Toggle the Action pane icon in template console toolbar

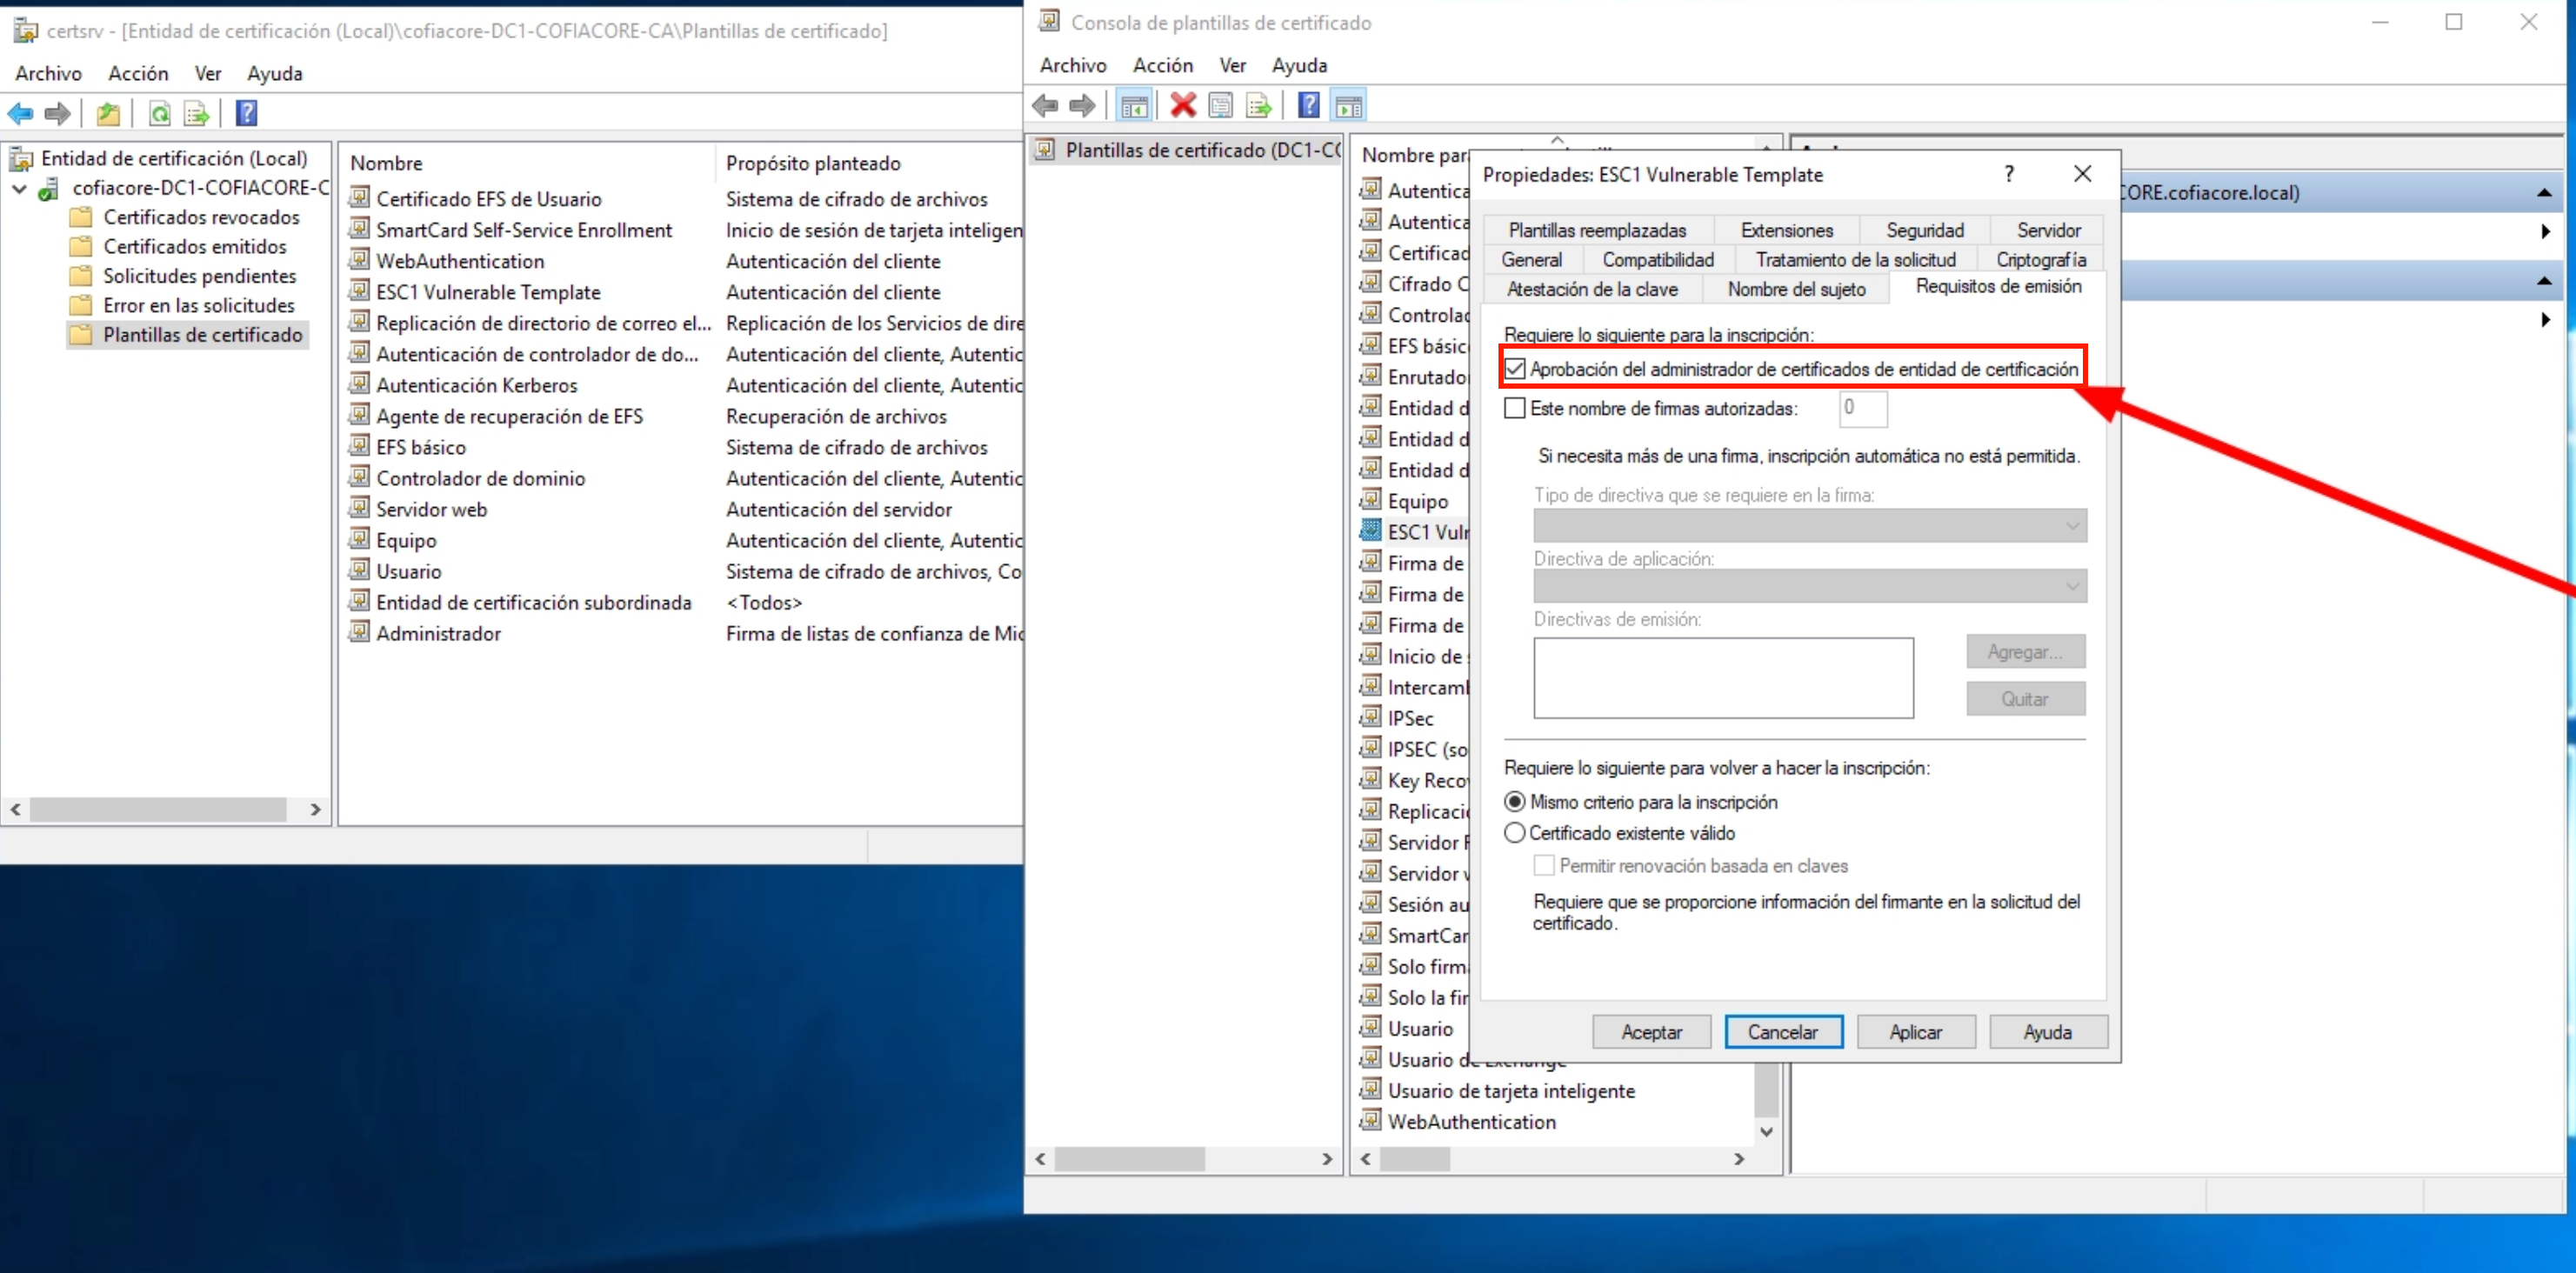[x=1348, y=105]
